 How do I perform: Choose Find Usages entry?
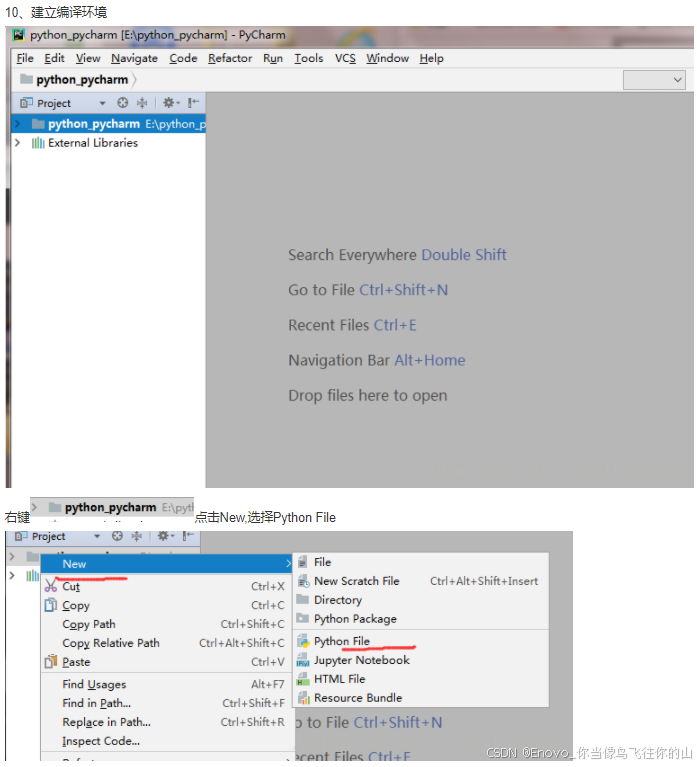coord(166,684)
